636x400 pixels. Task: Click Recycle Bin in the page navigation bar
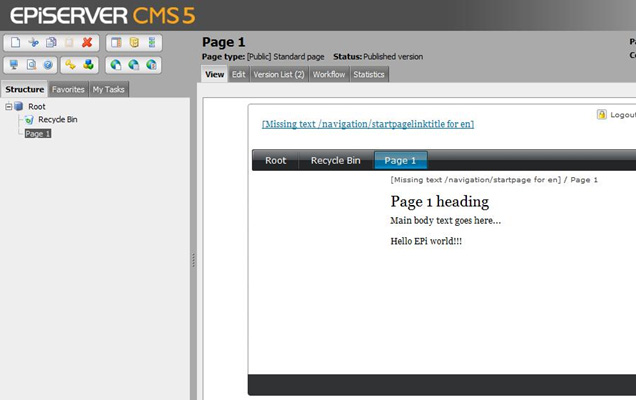point(335,160)
